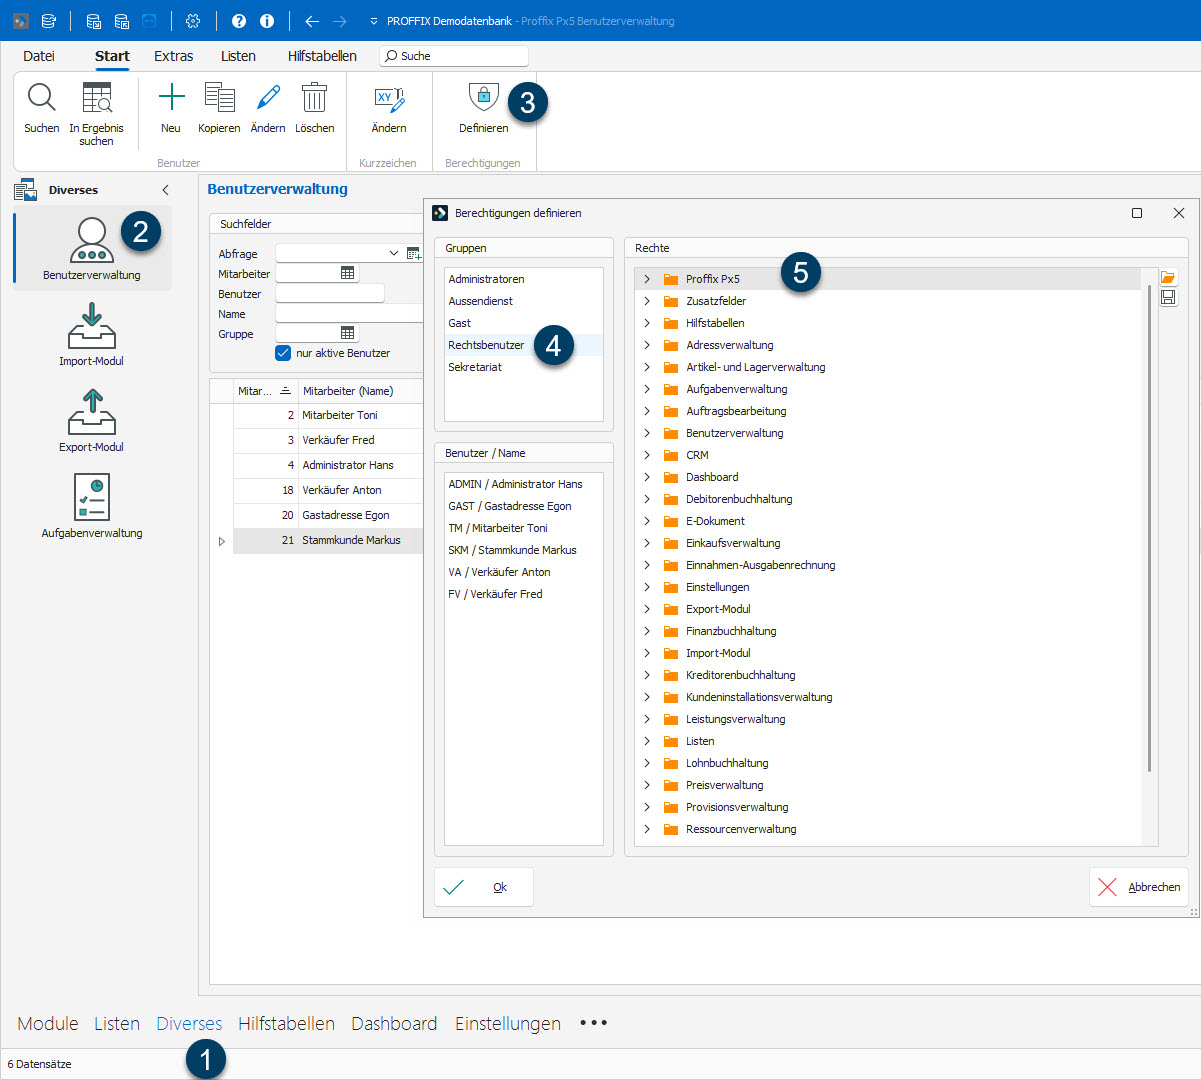Click the Ok button in dialog

click(x=484, y=887)
